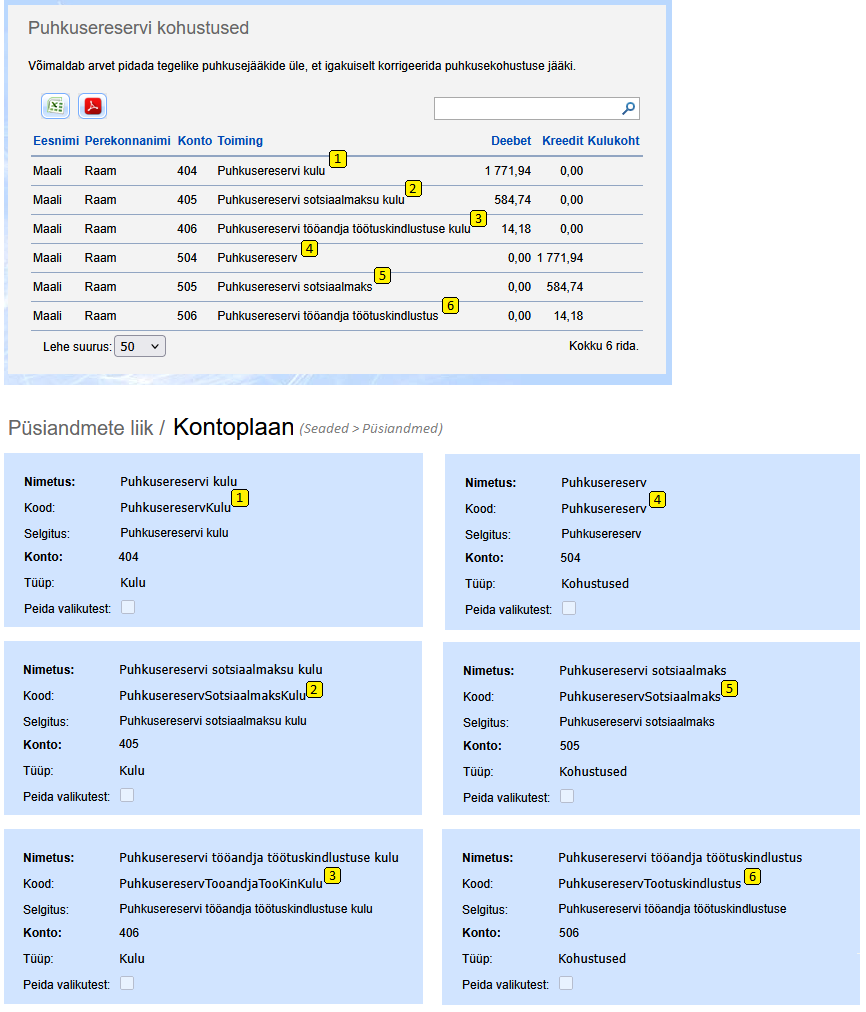Toggle Peida valikutest for konto 505
The width and height of the screenshot is (866, 1012).
pyautogui.click(x=568, y=796)
